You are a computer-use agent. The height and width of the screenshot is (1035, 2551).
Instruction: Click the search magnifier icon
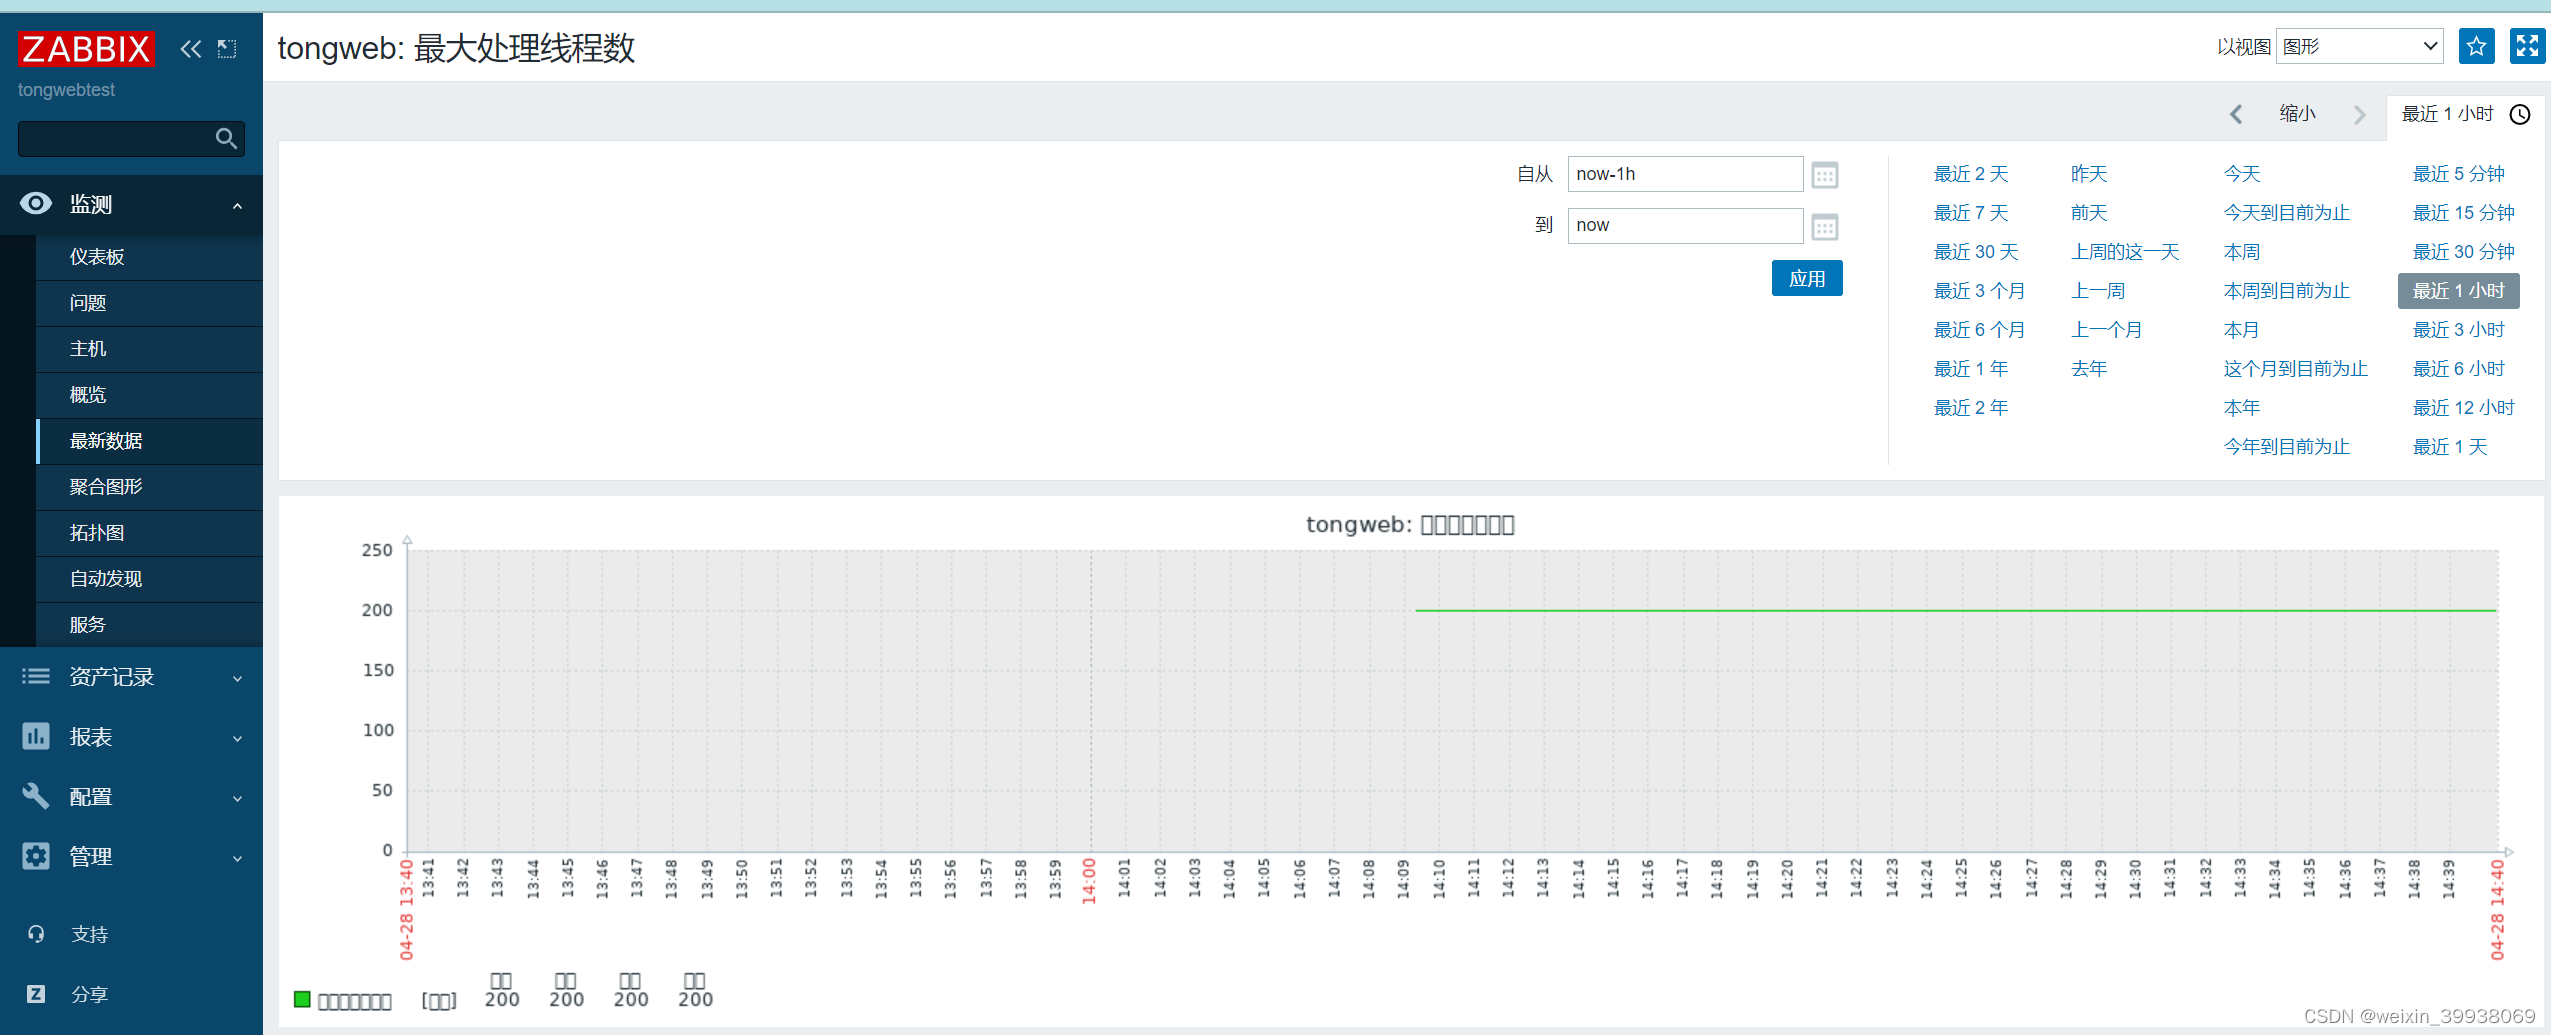pos(226,138)
